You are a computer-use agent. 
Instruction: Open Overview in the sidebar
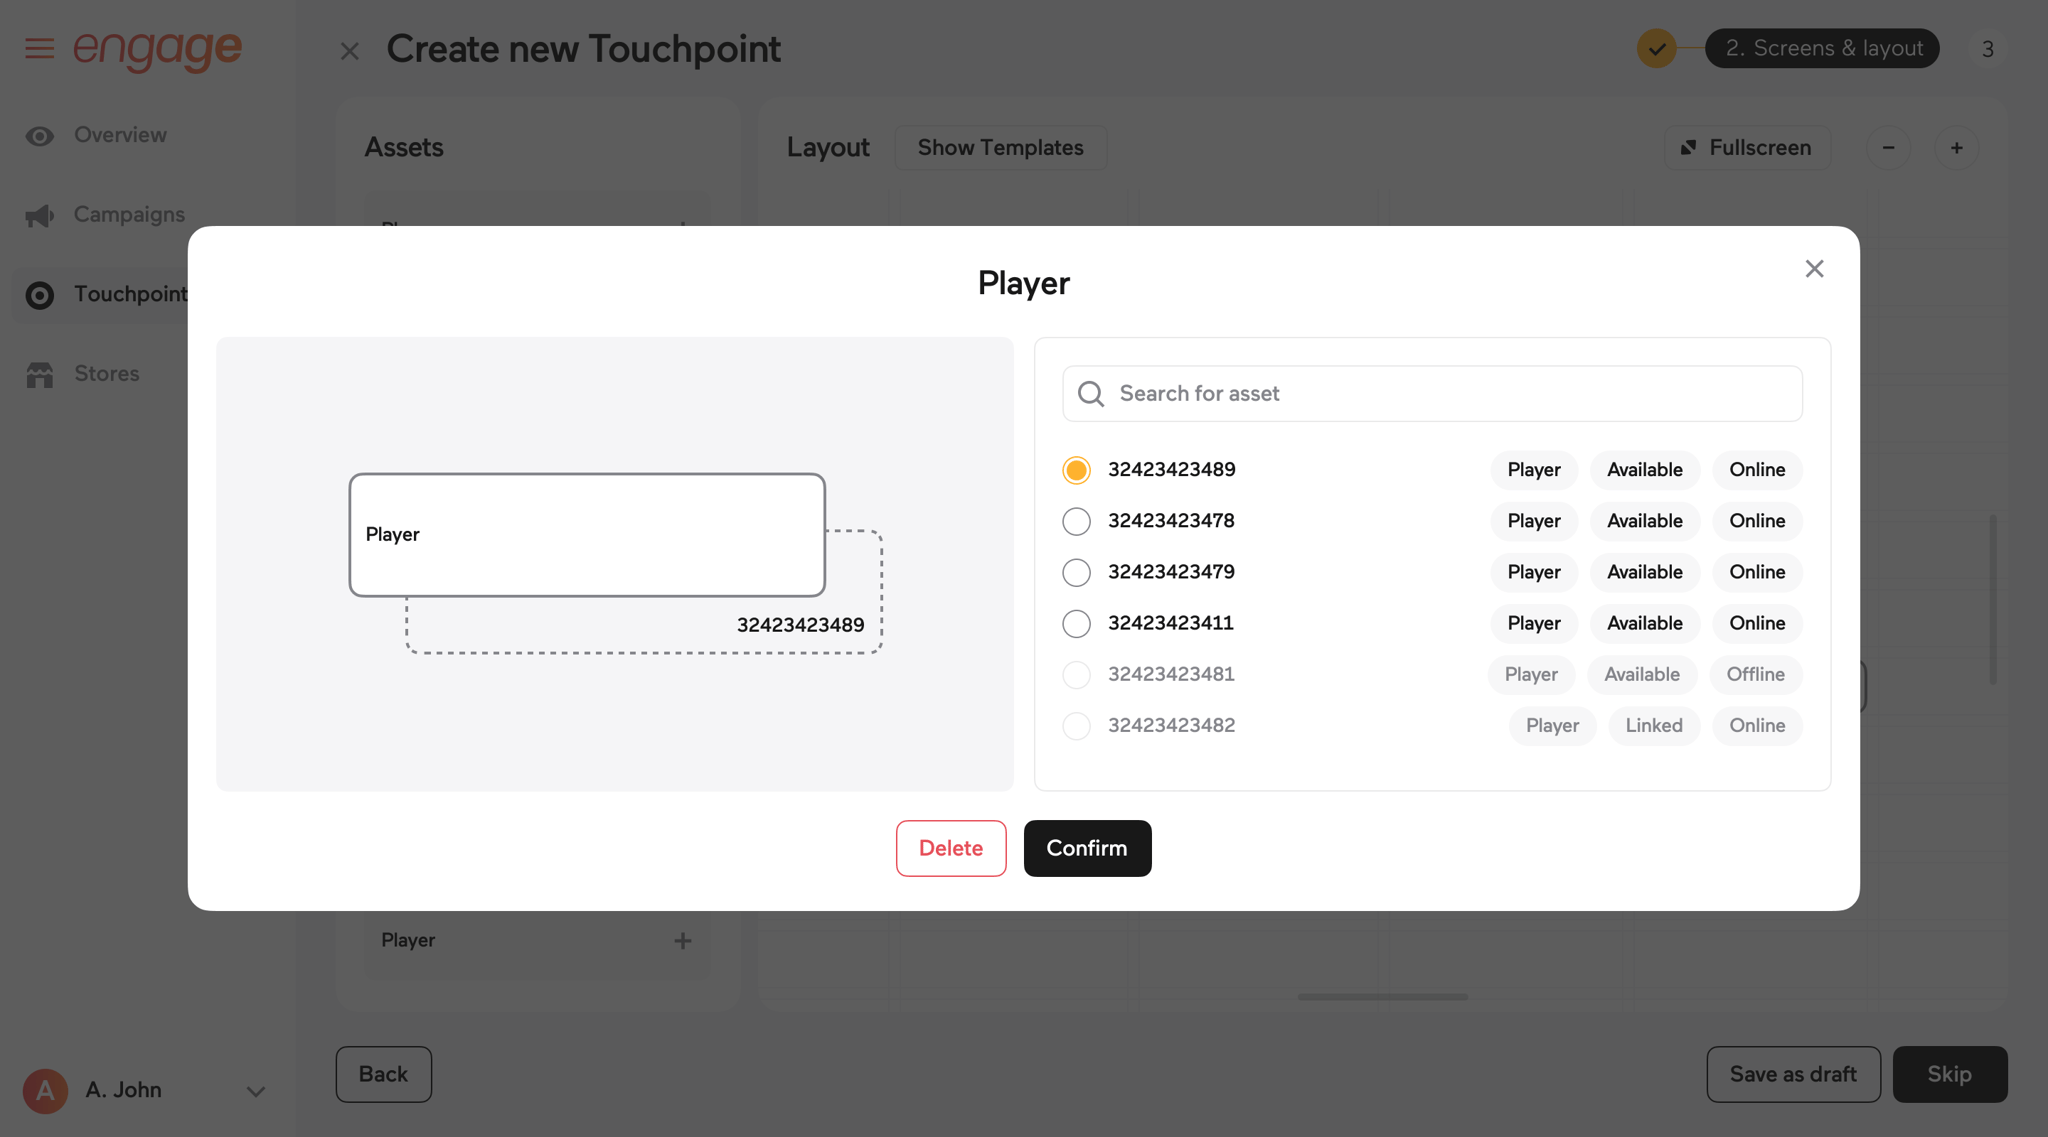(x=120, y=135)
